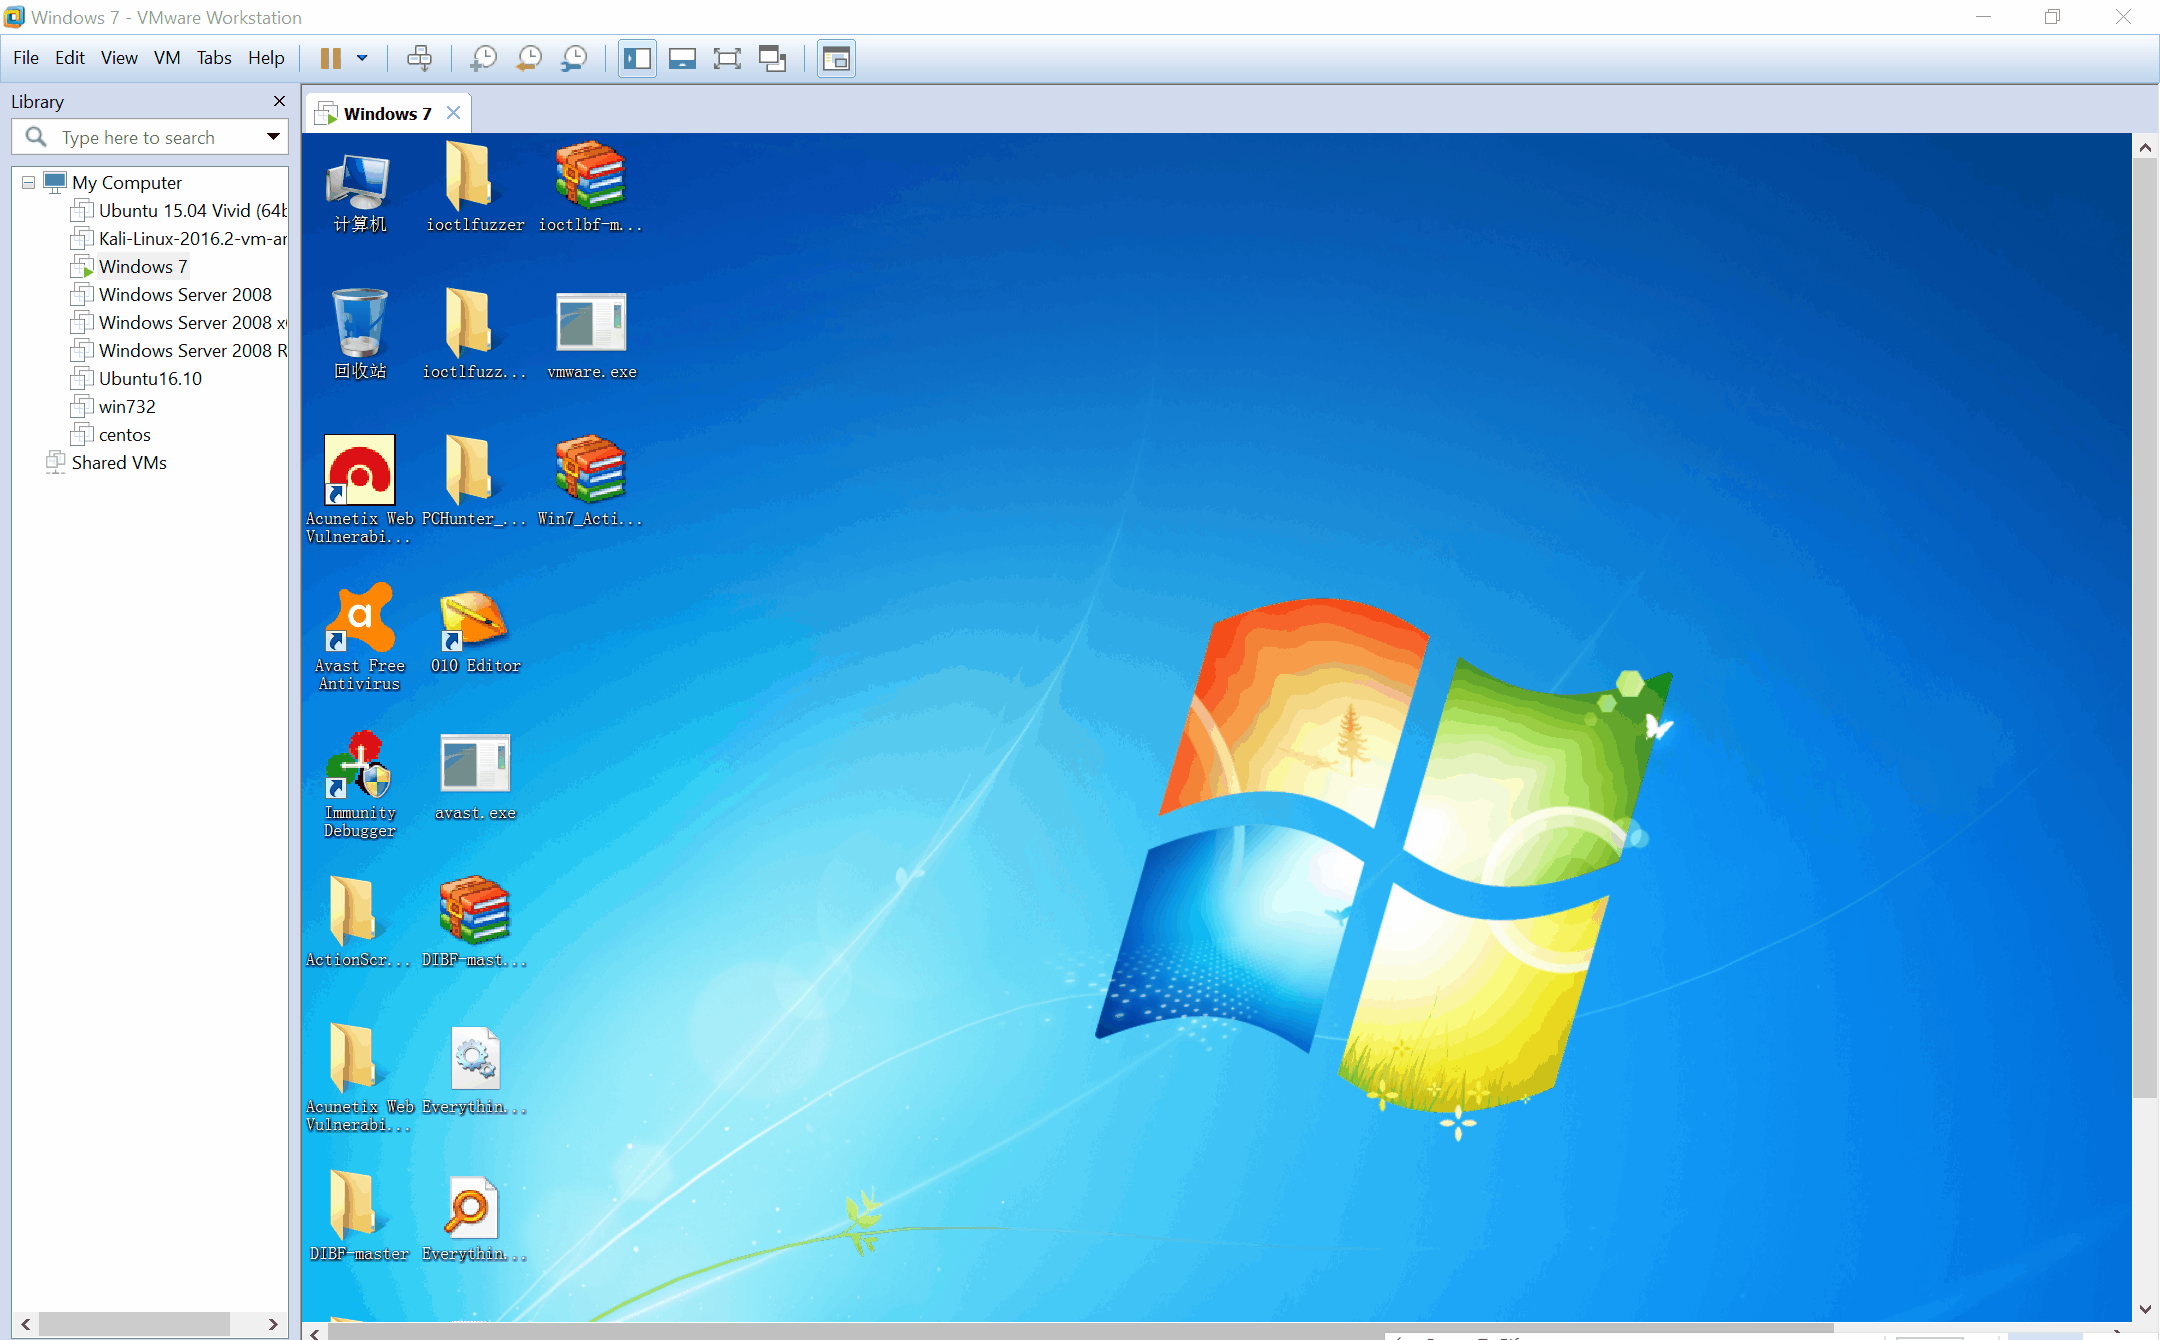Select the Everythin... settings file icon
This screenshot has width=2160, height=1340.
(x=475, y=1070)
